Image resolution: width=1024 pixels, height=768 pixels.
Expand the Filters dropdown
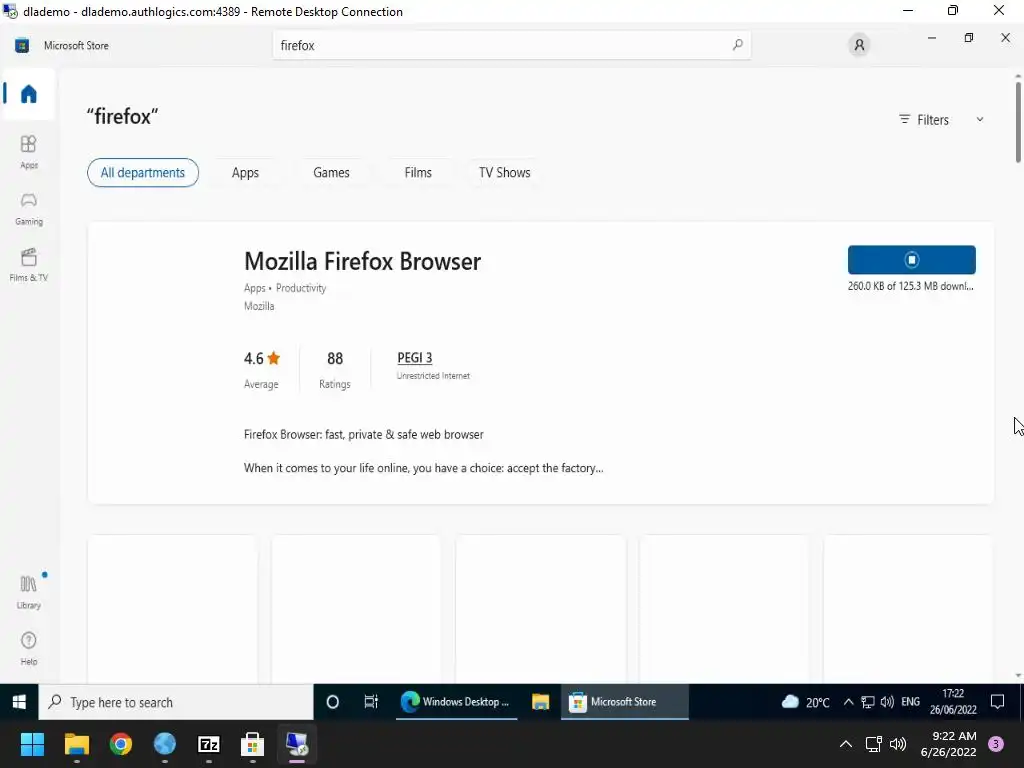pyautogui.click(x=940, y=120)
